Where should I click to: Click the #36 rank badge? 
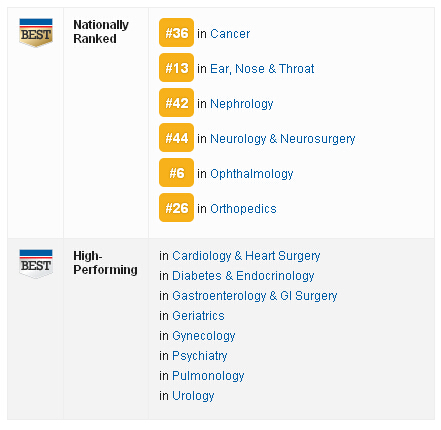[x=176, y=33]
